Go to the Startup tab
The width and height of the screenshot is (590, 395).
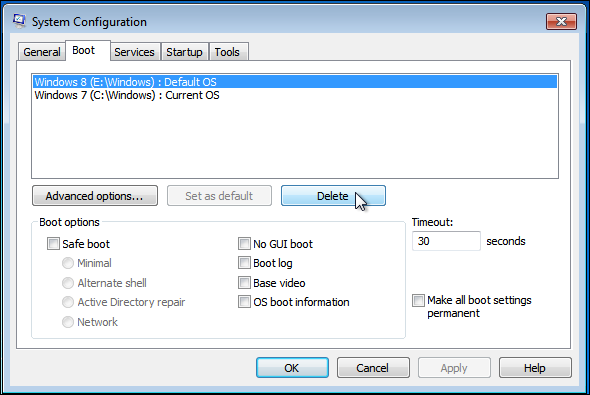coord(184,52)
